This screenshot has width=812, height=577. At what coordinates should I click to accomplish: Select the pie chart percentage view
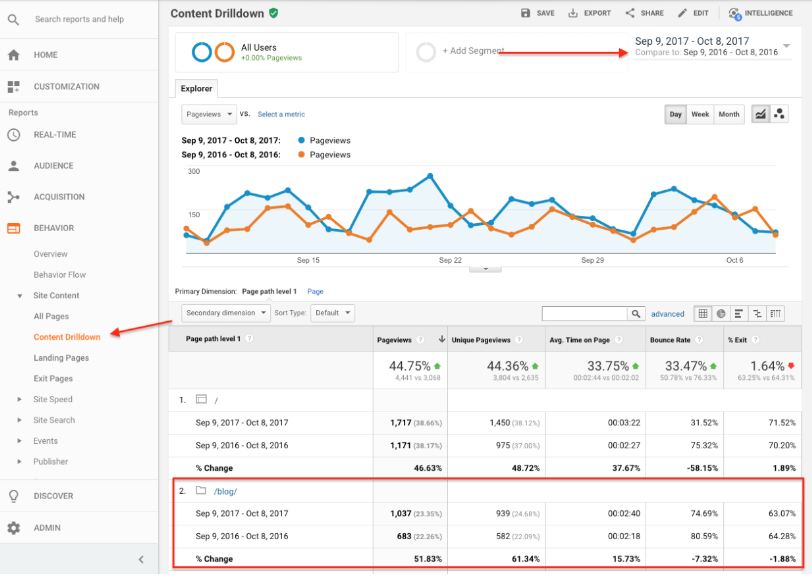721,313
